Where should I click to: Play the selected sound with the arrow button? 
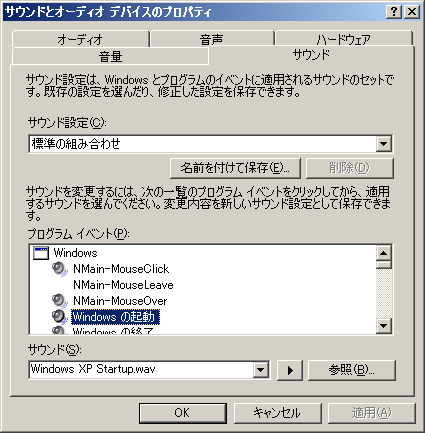click(x=290, y=370)
